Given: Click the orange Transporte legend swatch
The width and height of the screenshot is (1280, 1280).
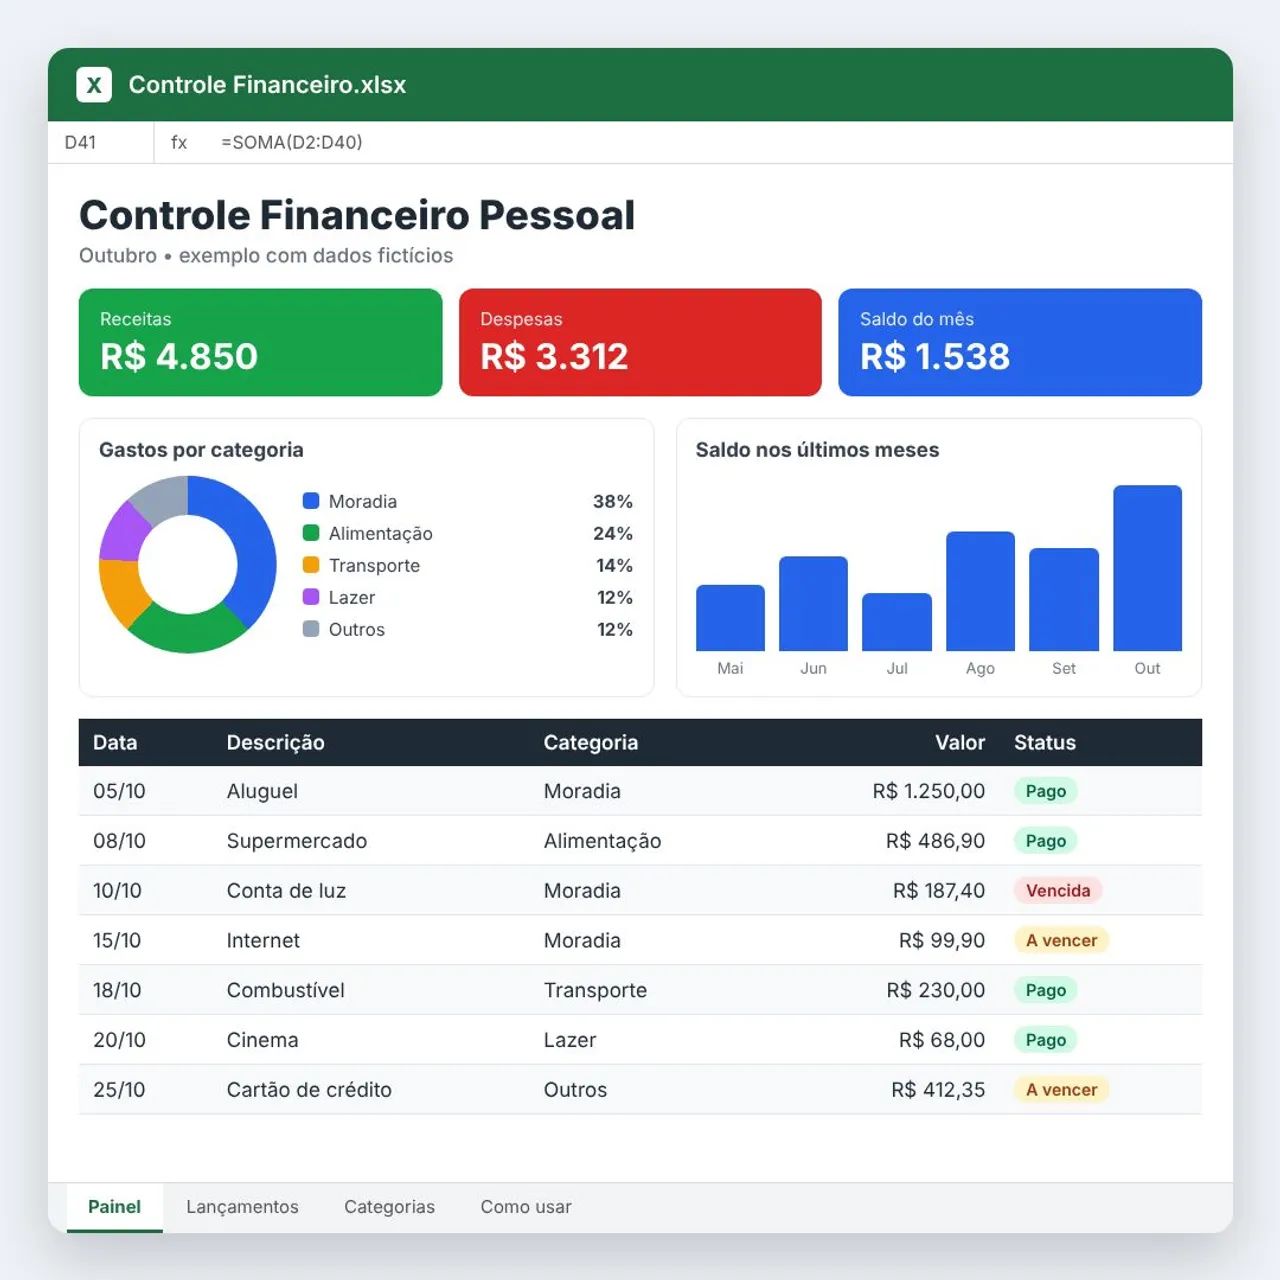Looking at the screenshot, I should (311, 565).
